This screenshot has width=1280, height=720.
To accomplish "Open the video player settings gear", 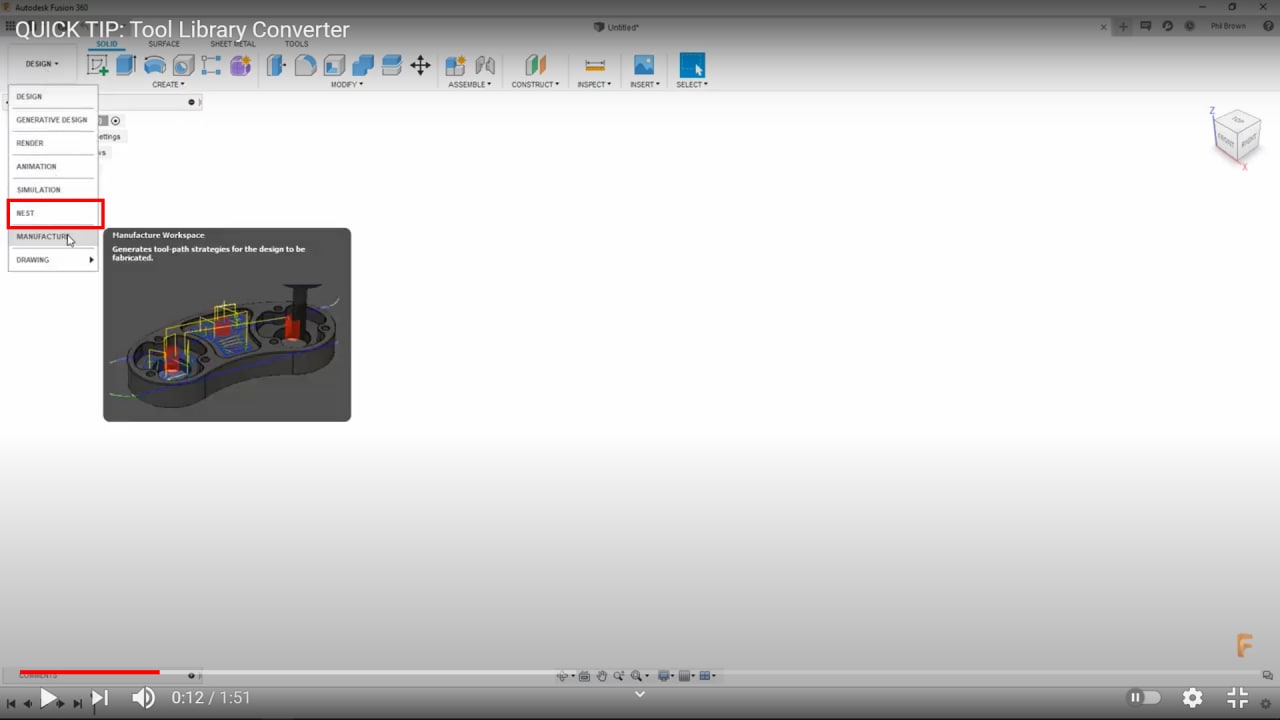I will tap(1192, 698).
